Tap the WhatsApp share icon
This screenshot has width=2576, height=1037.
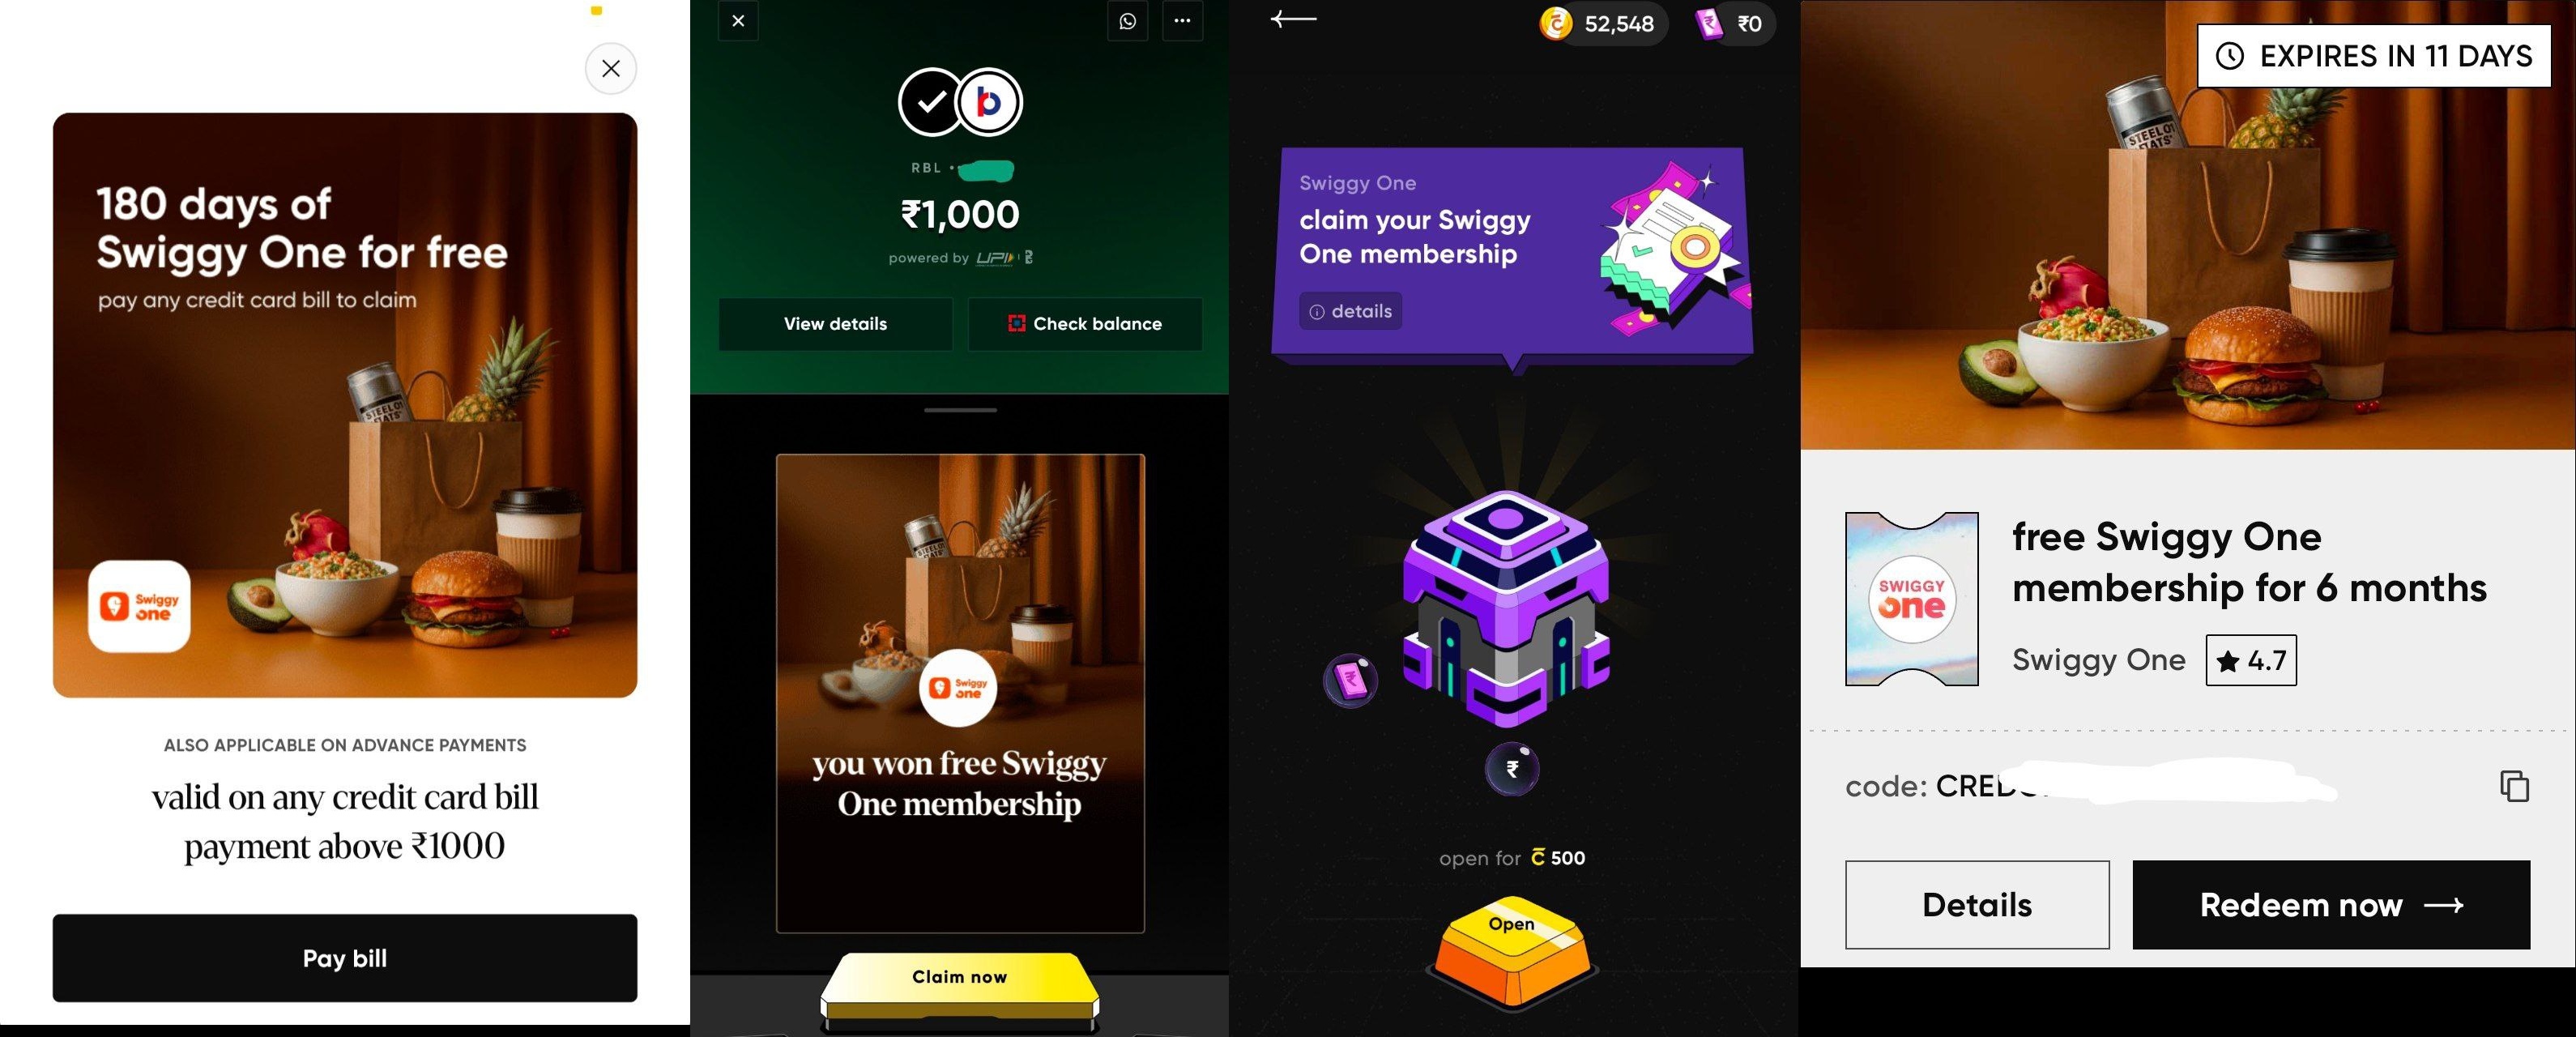[1127, 21]
